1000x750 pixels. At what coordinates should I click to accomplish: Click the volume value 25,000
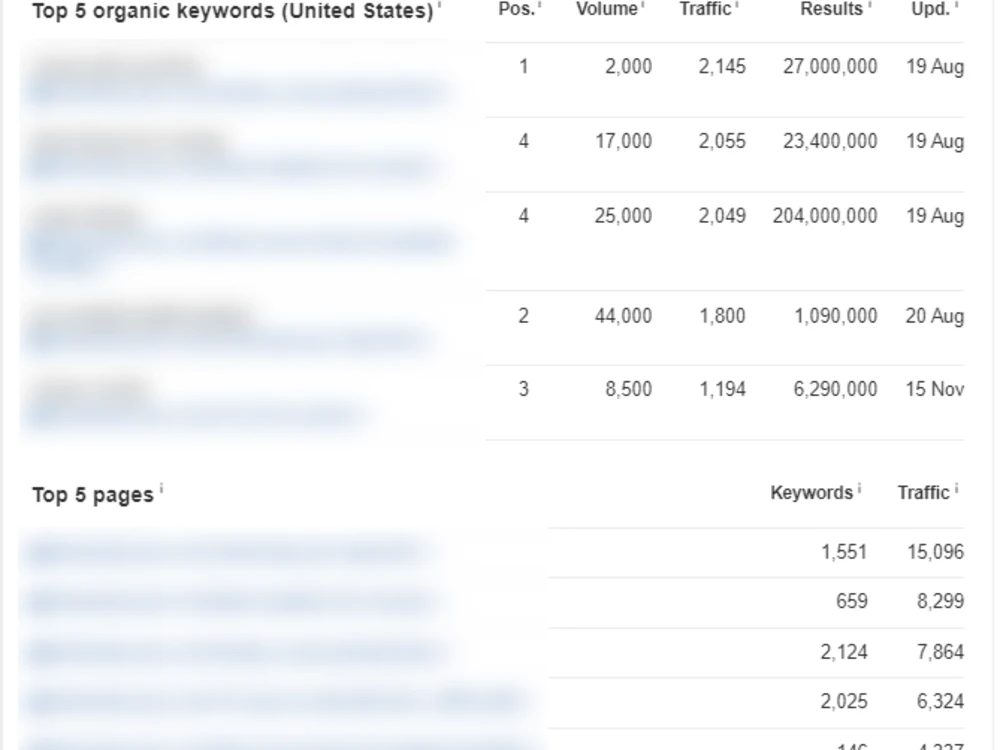(623, 216)
